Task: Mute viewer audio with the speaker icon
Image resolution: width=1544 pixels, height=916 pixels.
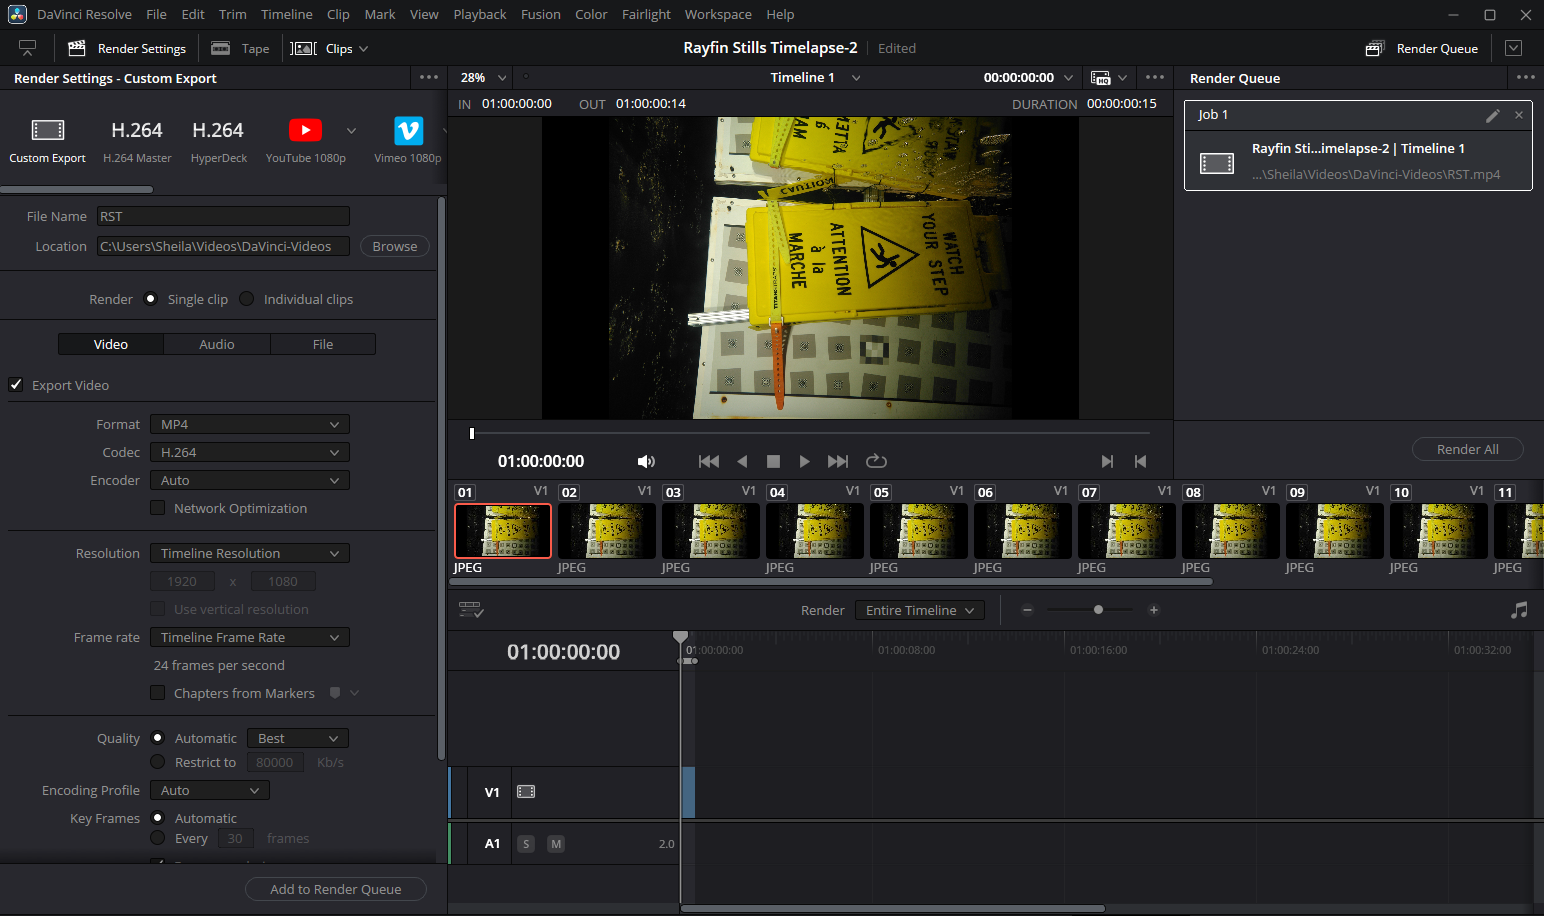Action: pos(646,461)
